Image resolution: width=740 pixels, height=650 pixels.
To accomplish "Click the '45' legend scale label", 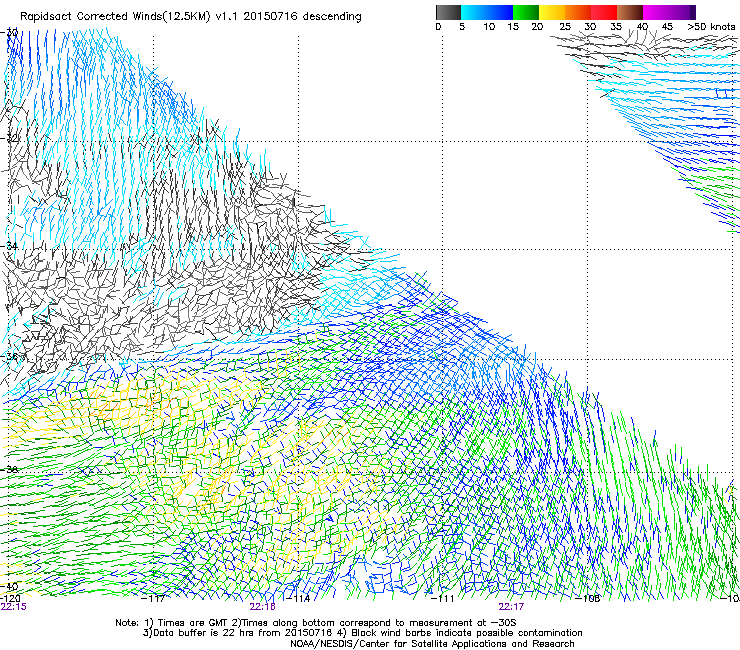I will tap(667, 27).
